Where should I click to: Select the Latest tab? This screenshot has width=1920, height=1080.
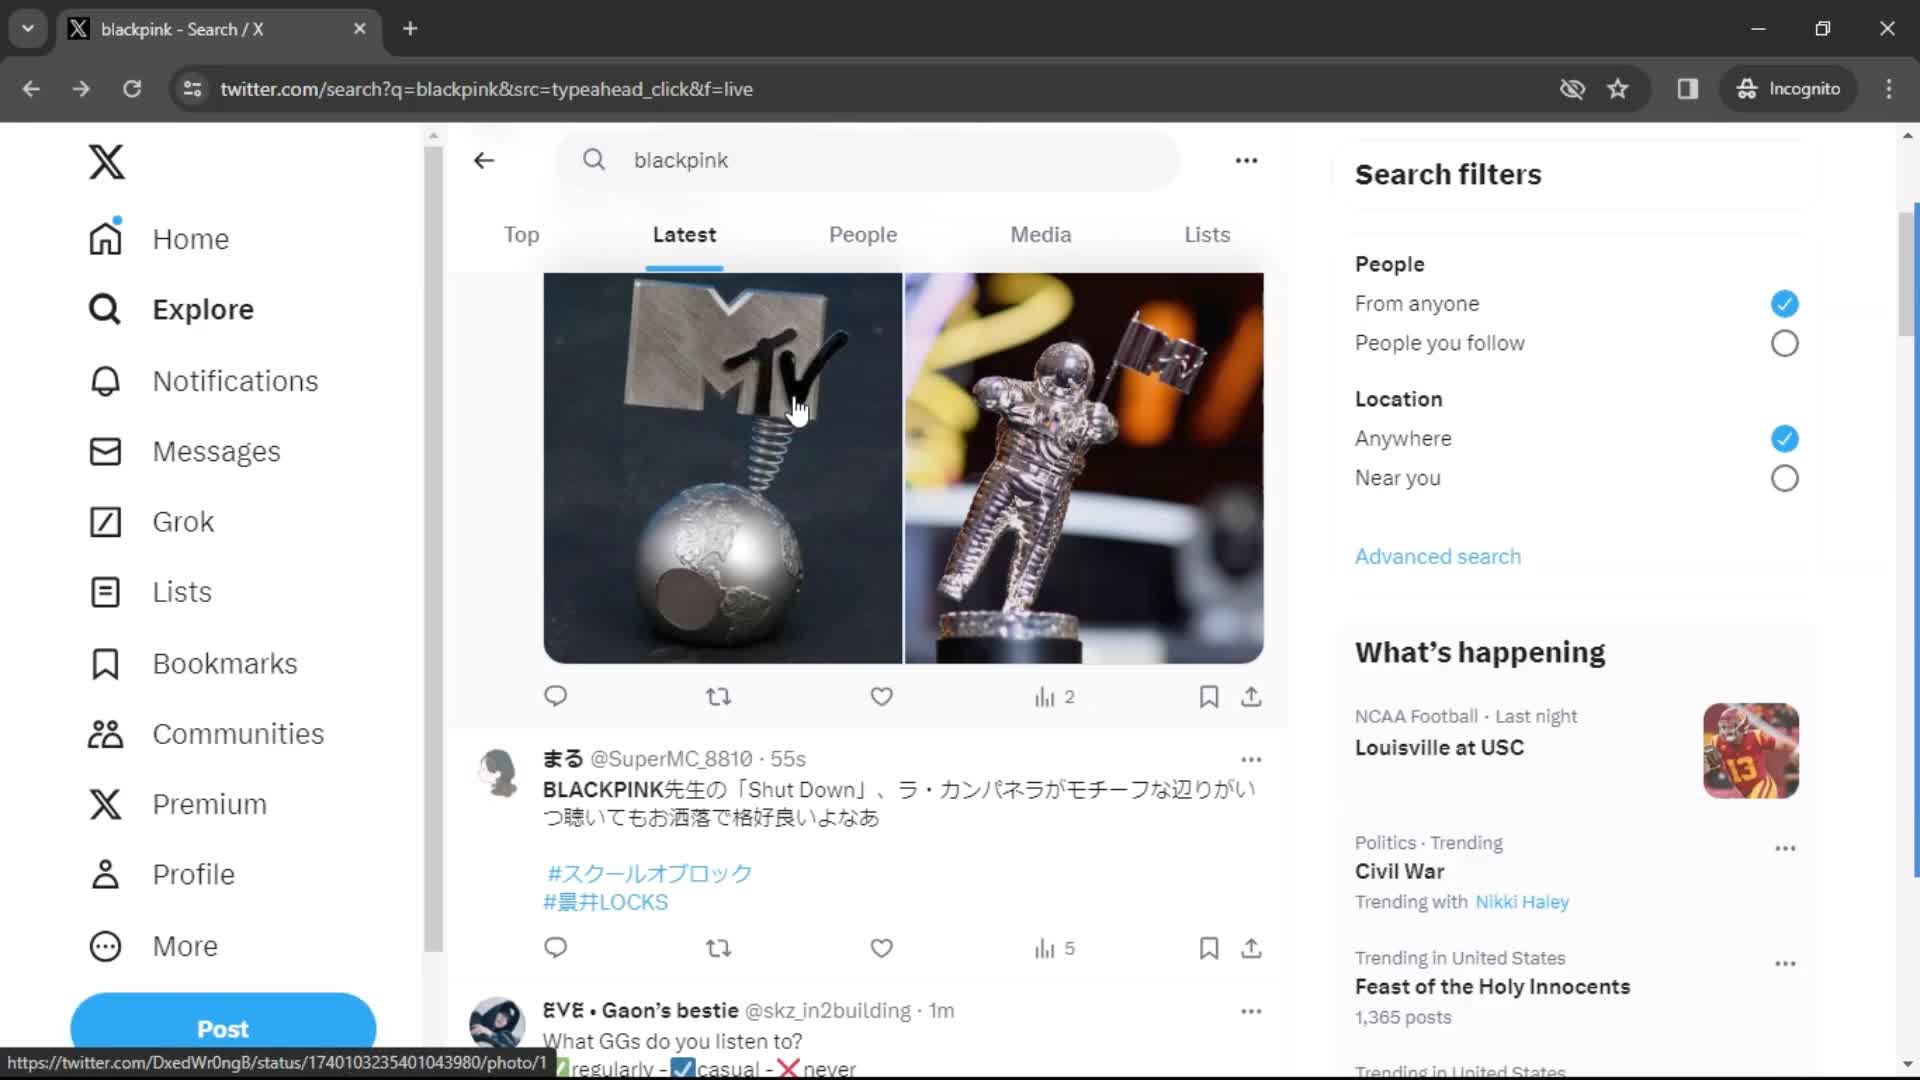click(684, 235)
